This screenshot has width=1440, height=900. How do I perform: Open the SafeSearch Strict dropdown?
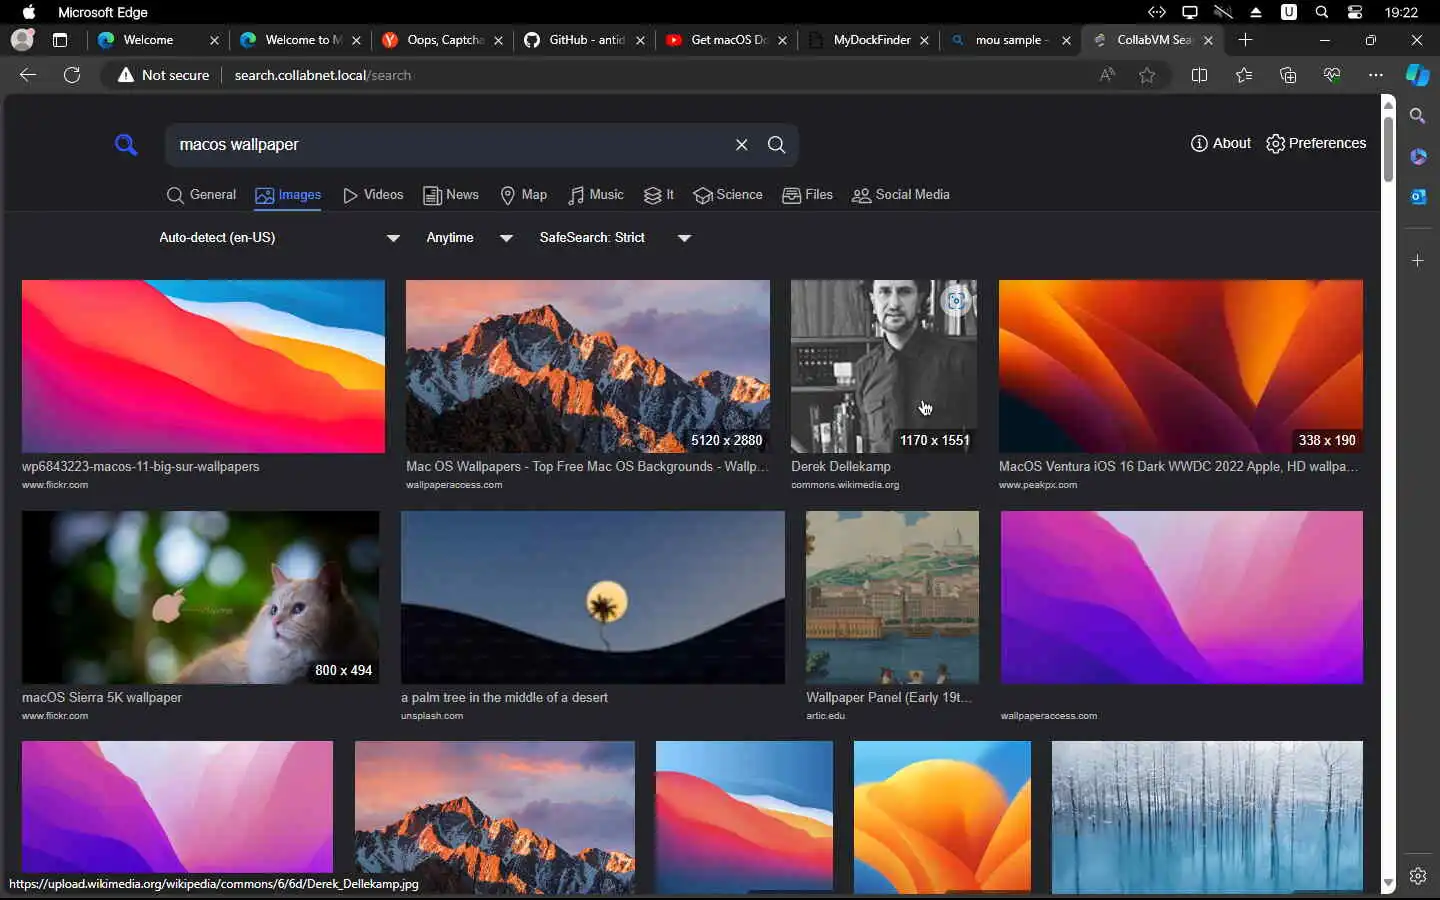tap(615, 238)
